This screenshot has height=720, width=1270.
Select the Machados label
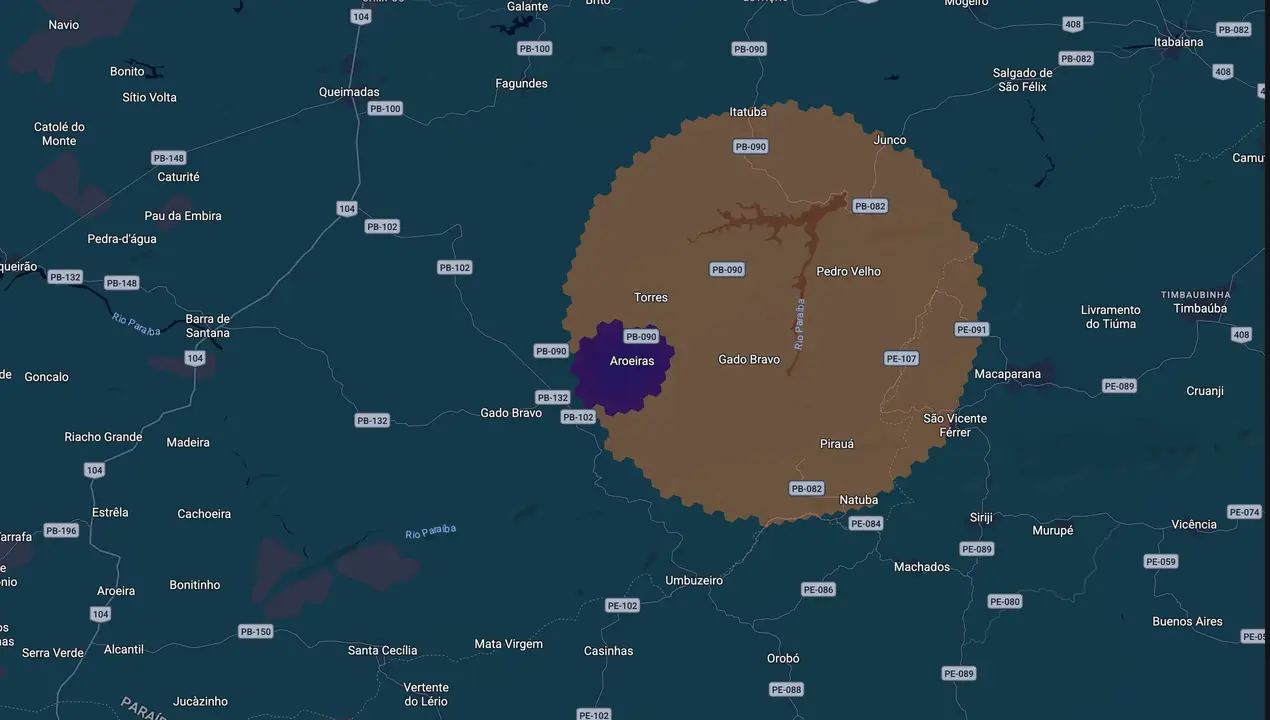coord(922,567)
